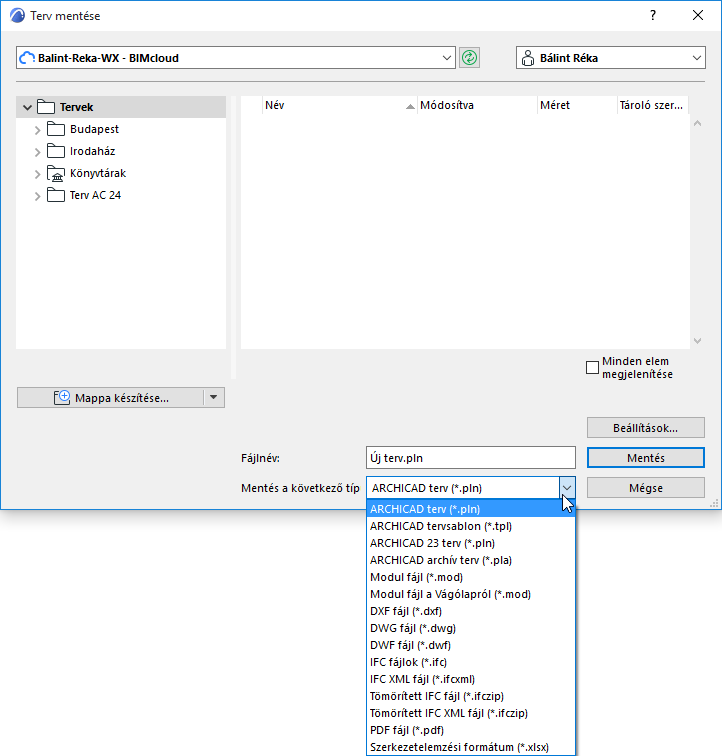Sort by Méret column header
722x756 pixels.
coord(577,105)
